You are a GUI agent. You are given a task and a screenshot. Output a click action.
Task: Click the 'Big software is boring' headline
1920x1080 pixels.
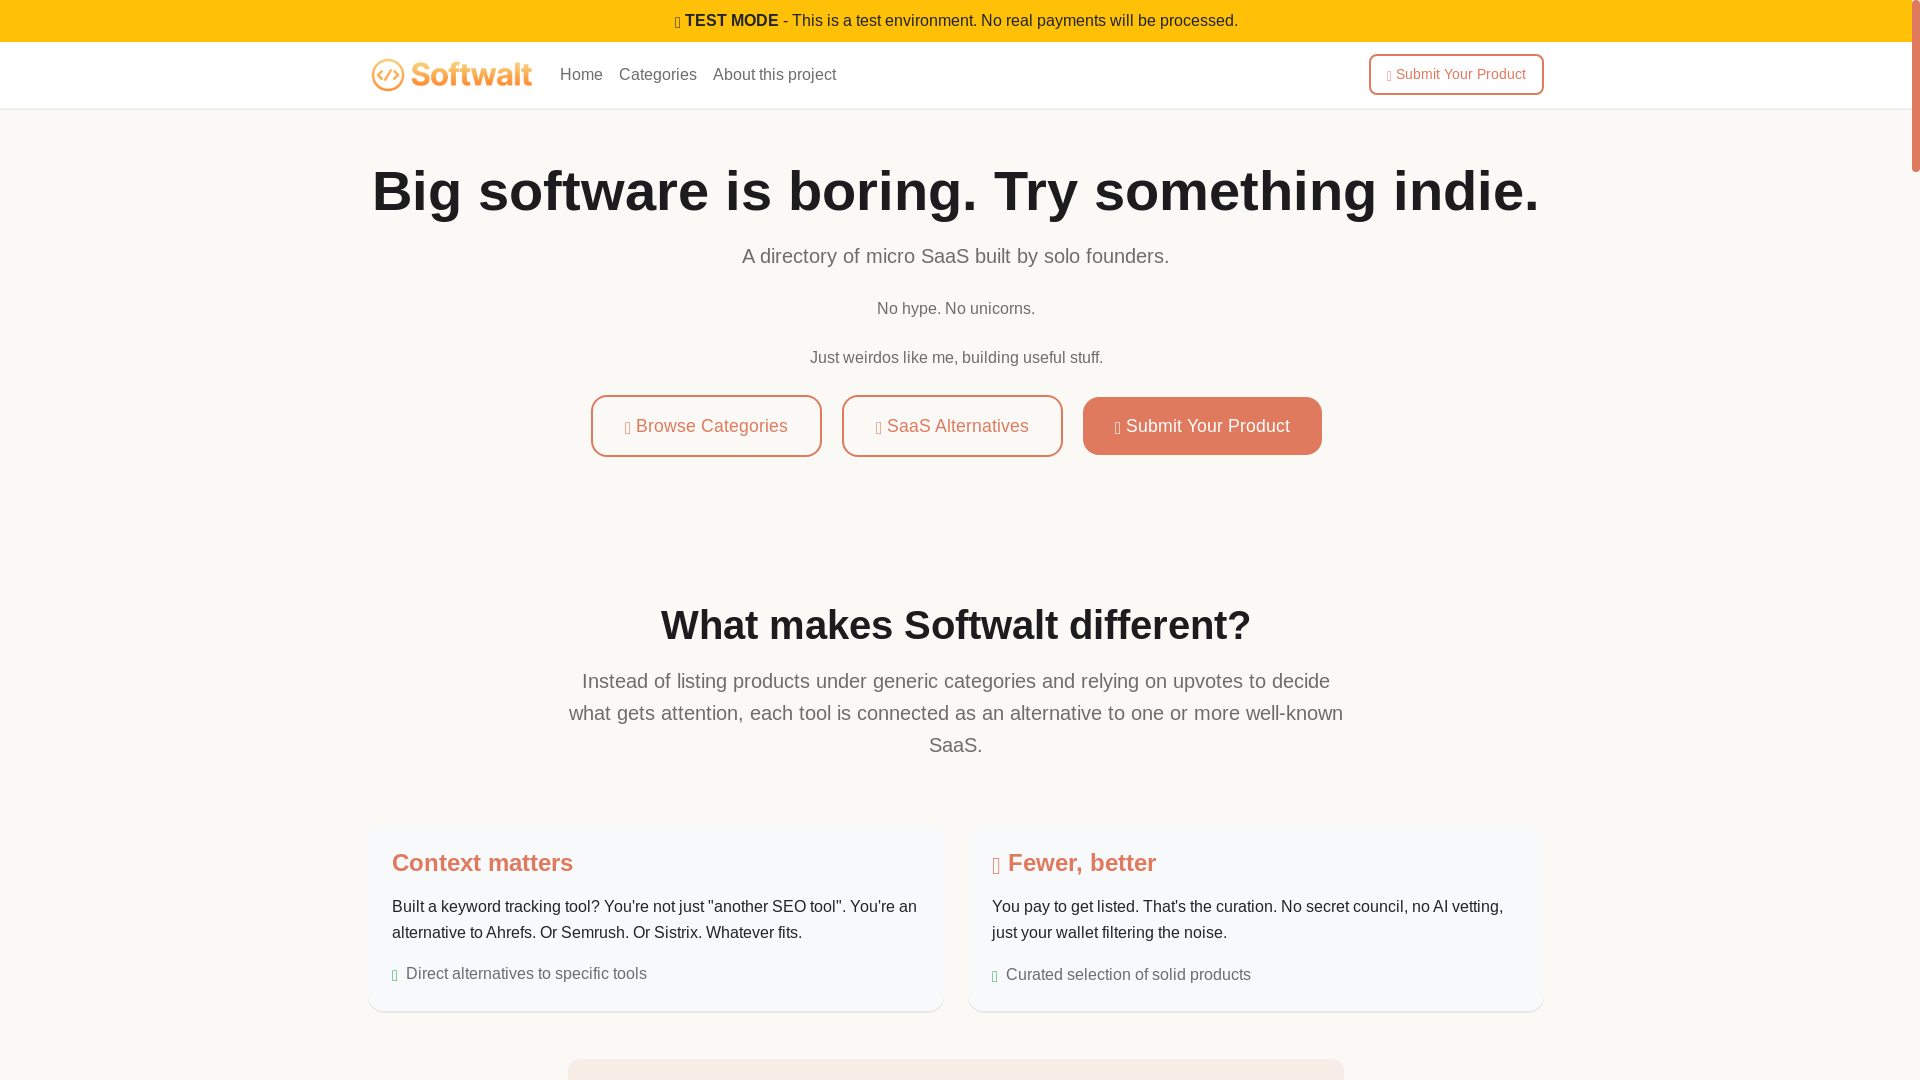tap(956, 191)
